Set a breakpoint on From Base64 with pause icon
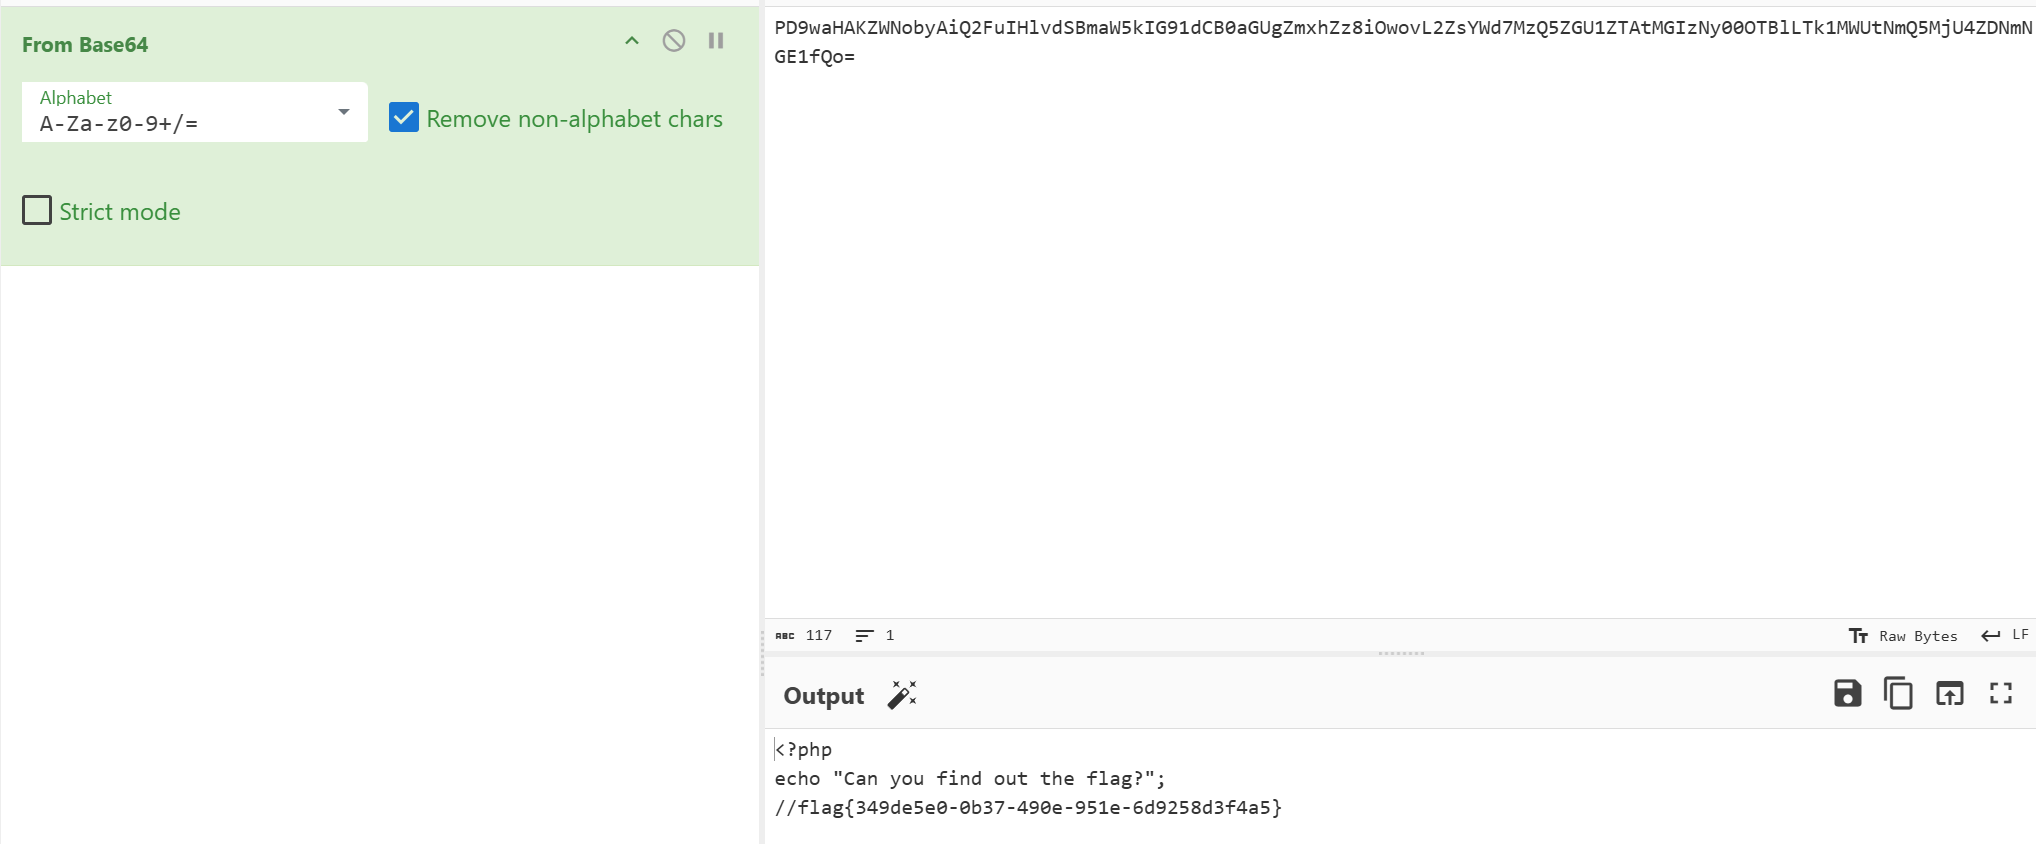The height and width of the screenshot is (844, 2036). click(715, 40)
